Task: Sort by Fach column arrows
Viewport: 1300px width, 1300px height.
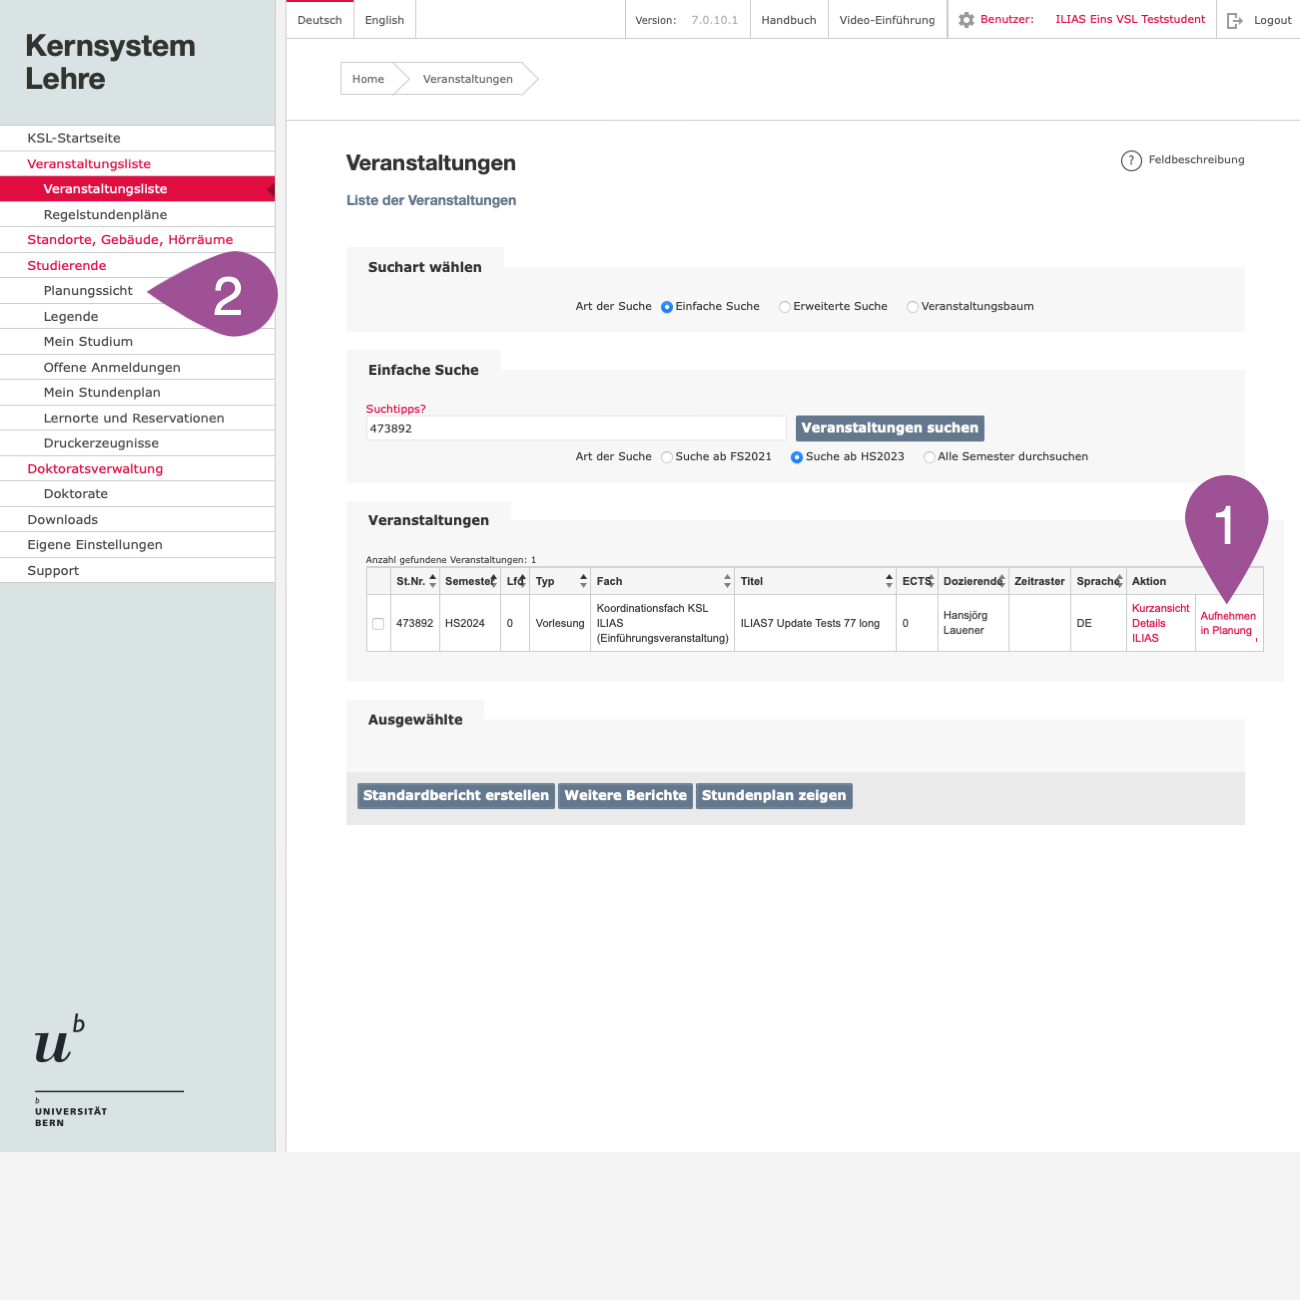Action: (727, 581)
